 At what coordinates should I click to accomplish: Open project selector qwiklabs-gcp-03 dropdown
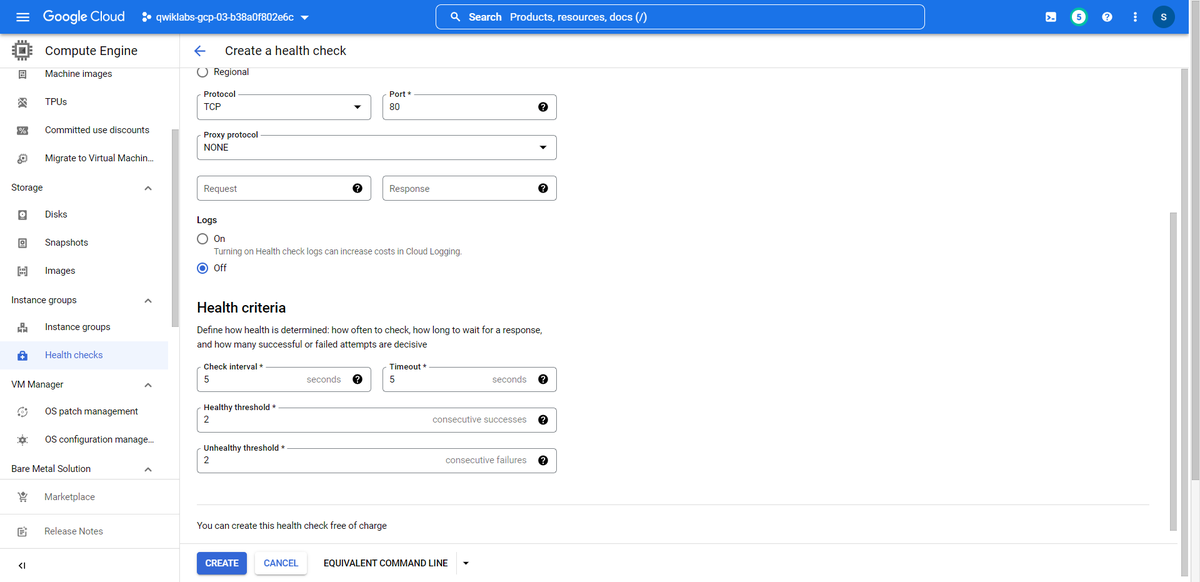click(x=225, y=17)
